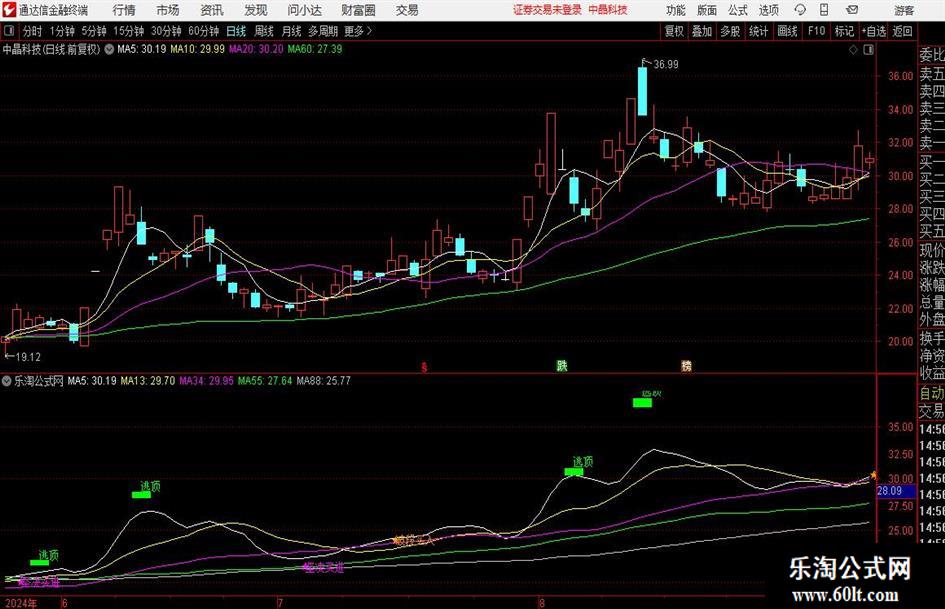Screen dimensions: 945x609
Task: Click the red 中晶科技 stock name
Action: [x=608, y=10]
